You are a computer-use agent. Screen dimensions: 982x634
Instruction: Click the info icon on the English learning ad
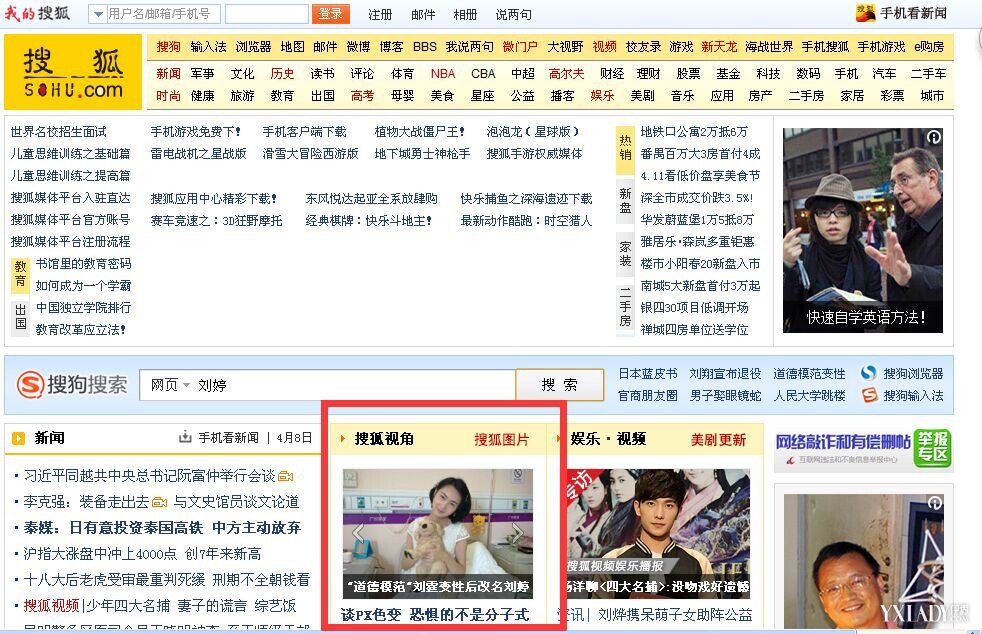[933, 137]
